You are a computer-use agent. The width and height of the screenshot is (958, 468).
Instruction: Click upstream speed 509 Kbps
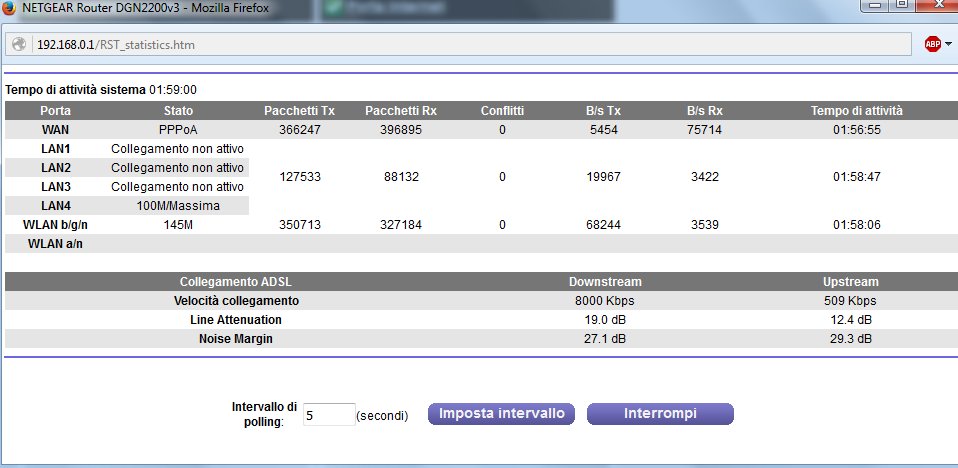pyautogui.click(x=850, y=301)
